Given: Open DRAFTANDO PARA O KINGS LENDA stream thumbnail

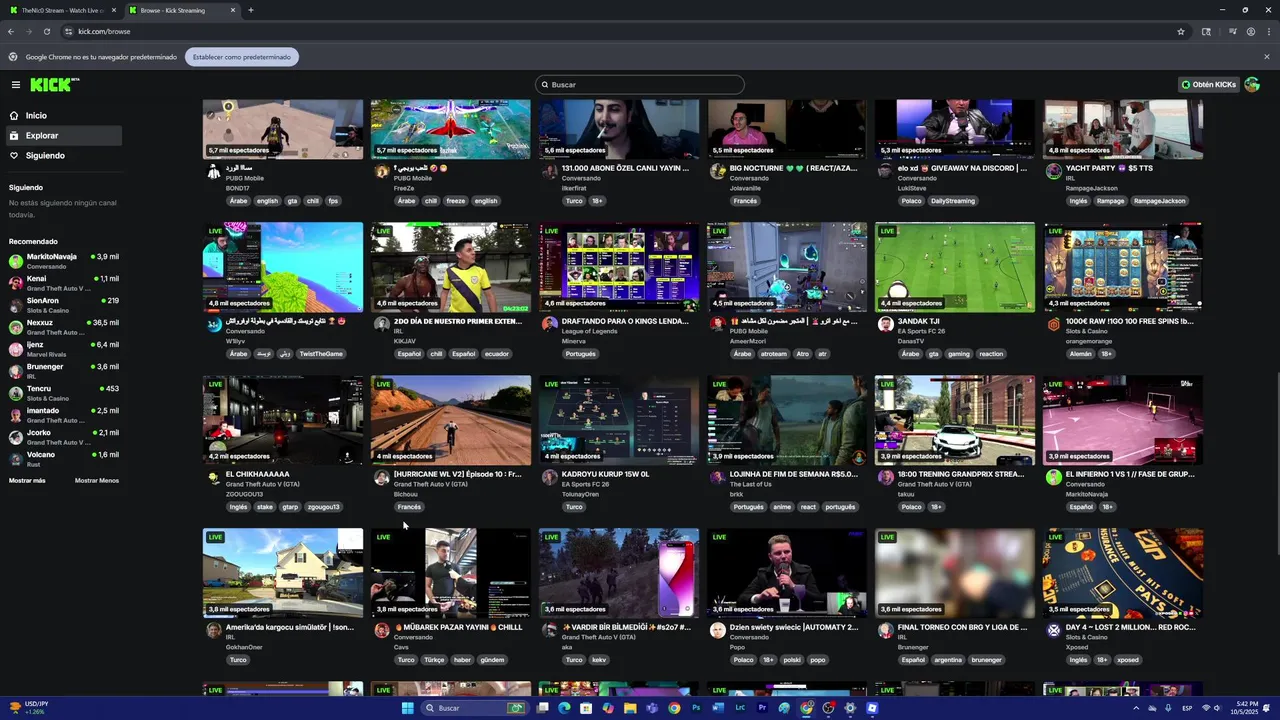Looking at the screenshot, I should point(619,267).
